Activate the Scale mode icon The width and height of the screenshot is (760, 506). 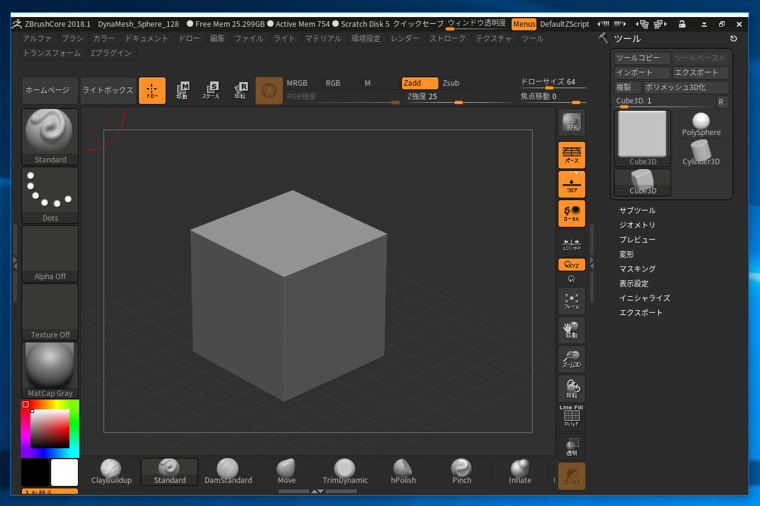211,91
